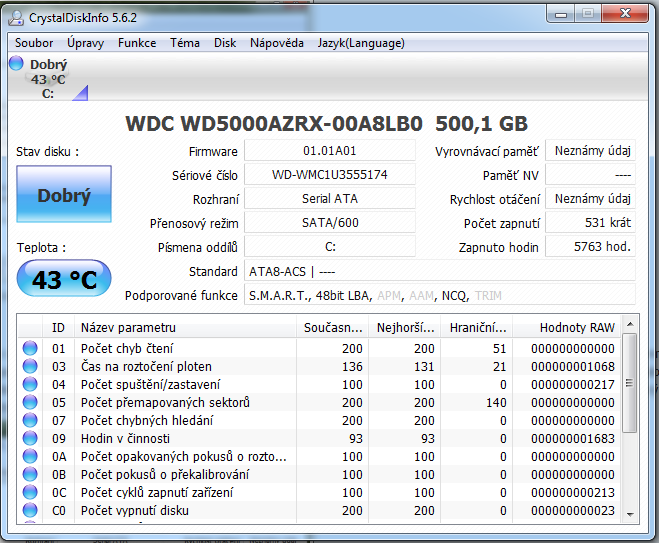The width and height of the screenshot is (659, 543).
Task: Click the big Dobrý health status button
Action: click(64, 194)
